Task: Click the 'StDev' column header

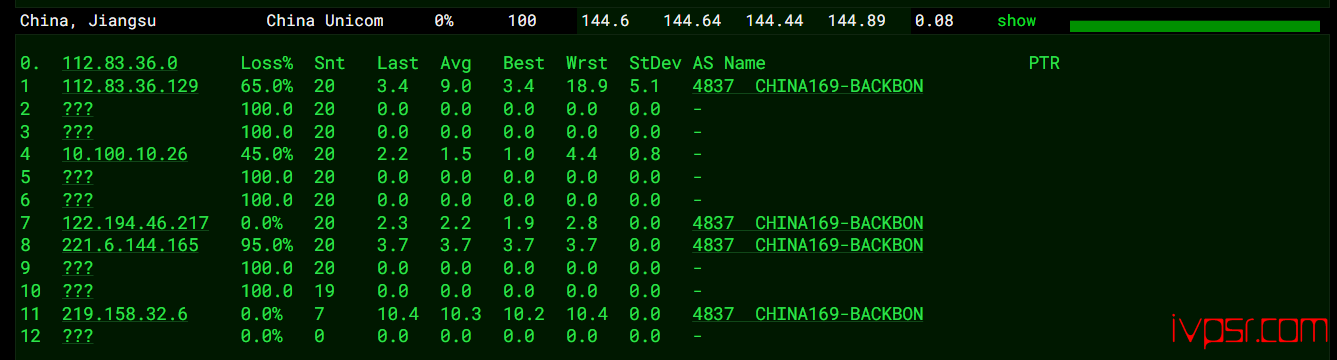Action: [654, 63]
